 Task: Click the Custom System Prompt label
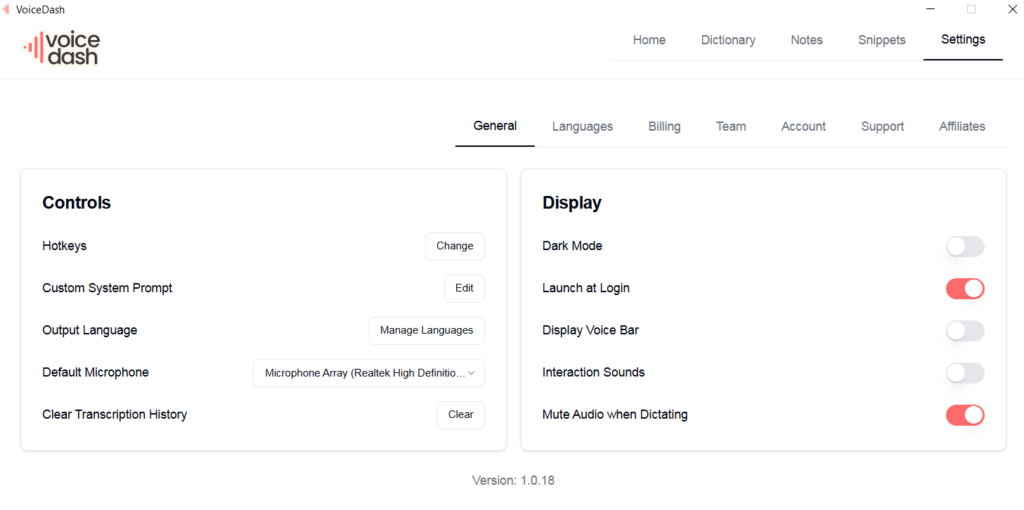click(107, 288)
